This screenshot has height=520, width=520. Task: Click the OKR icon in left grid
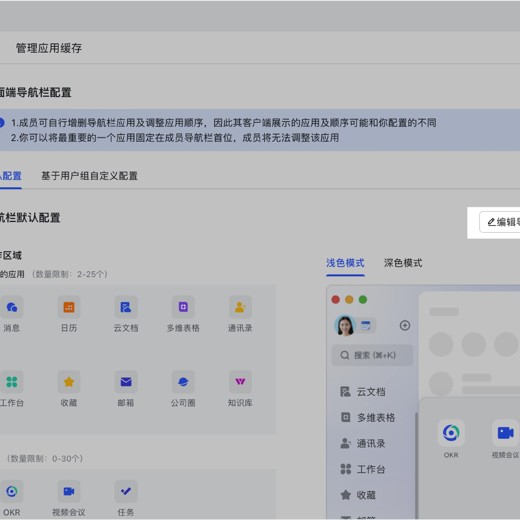[12, 491]
